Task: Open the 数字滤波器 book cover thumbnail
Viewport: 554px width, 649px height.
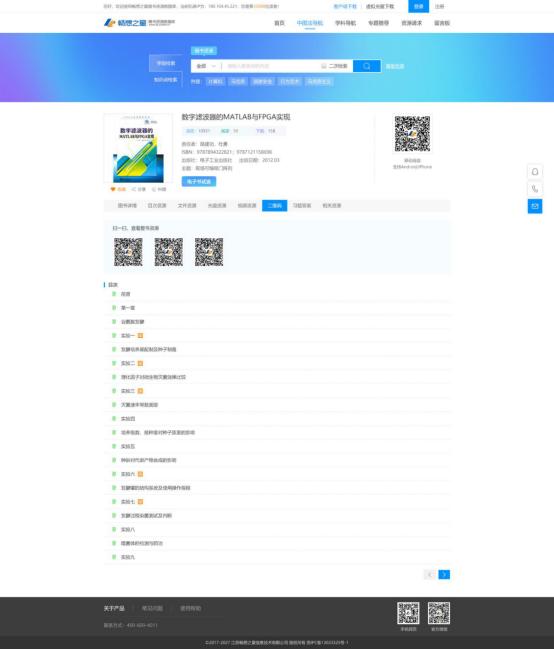Action: (138, 149)
